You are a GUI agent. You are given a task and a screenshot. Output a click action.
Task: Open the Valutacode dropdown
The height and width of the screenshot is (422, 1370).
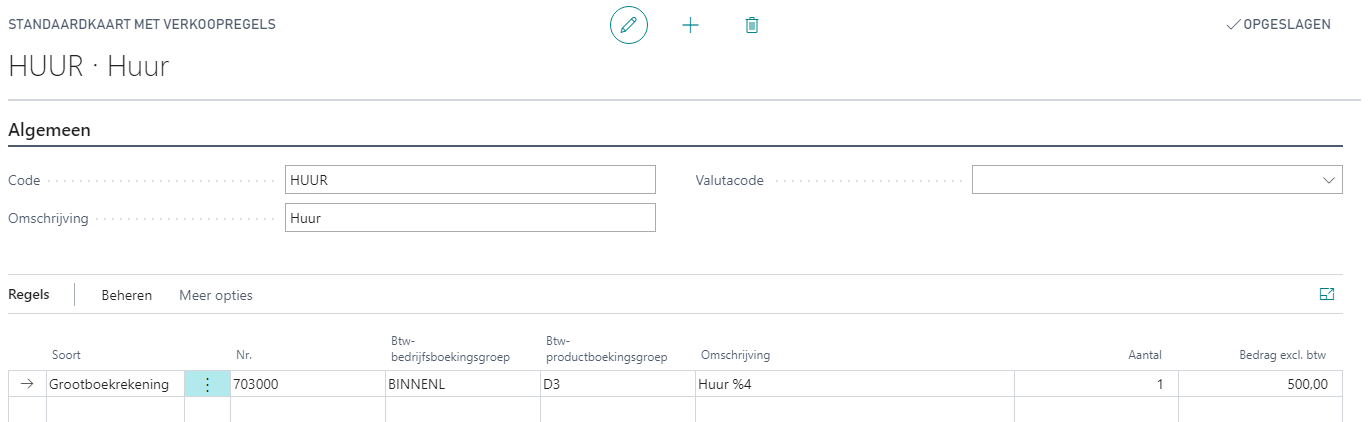tap(1328, 180)
